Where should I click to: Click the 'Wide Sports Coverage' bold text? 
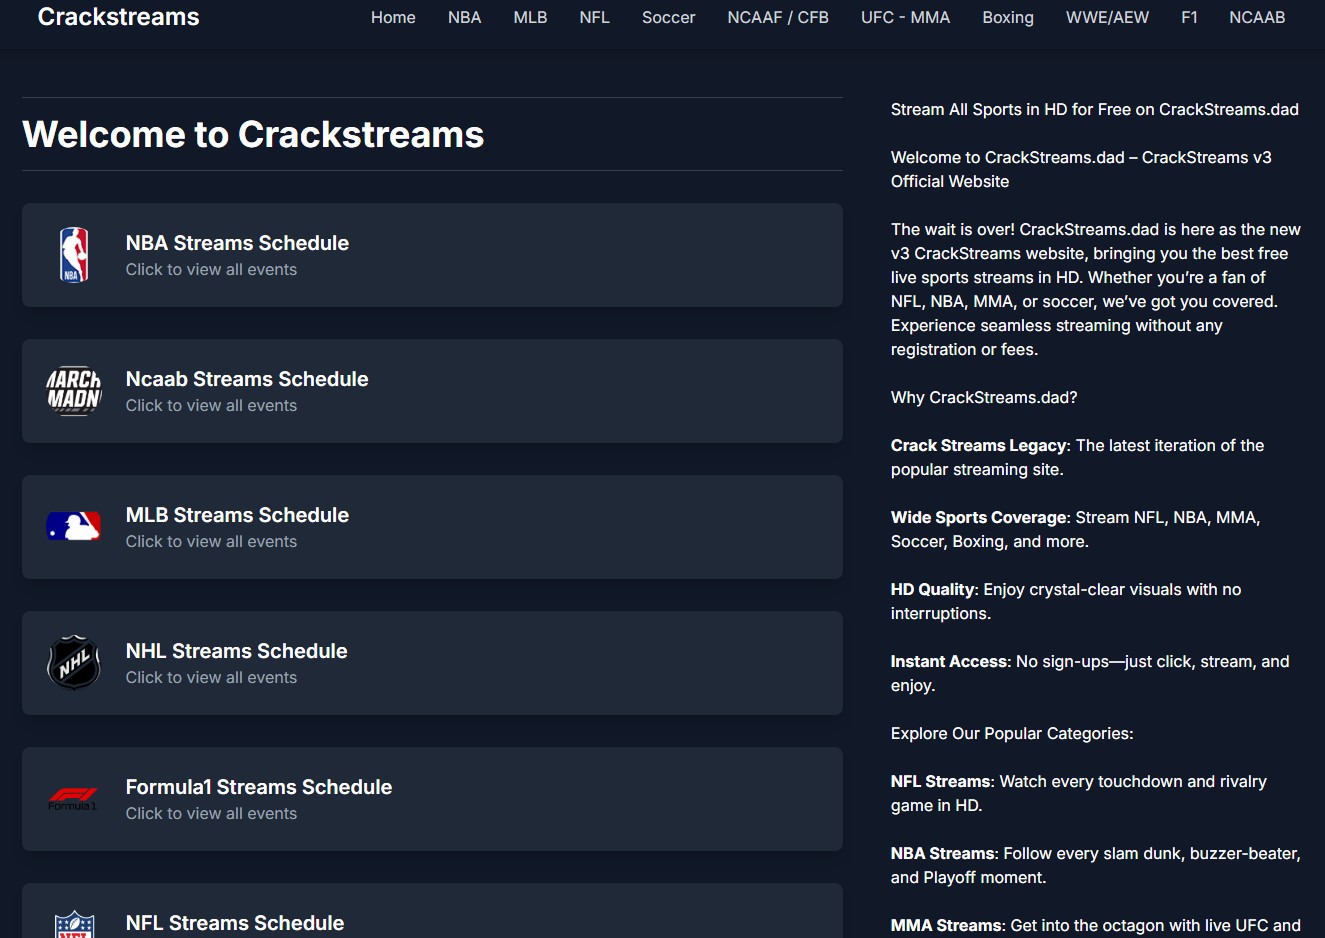click(979, 518)
